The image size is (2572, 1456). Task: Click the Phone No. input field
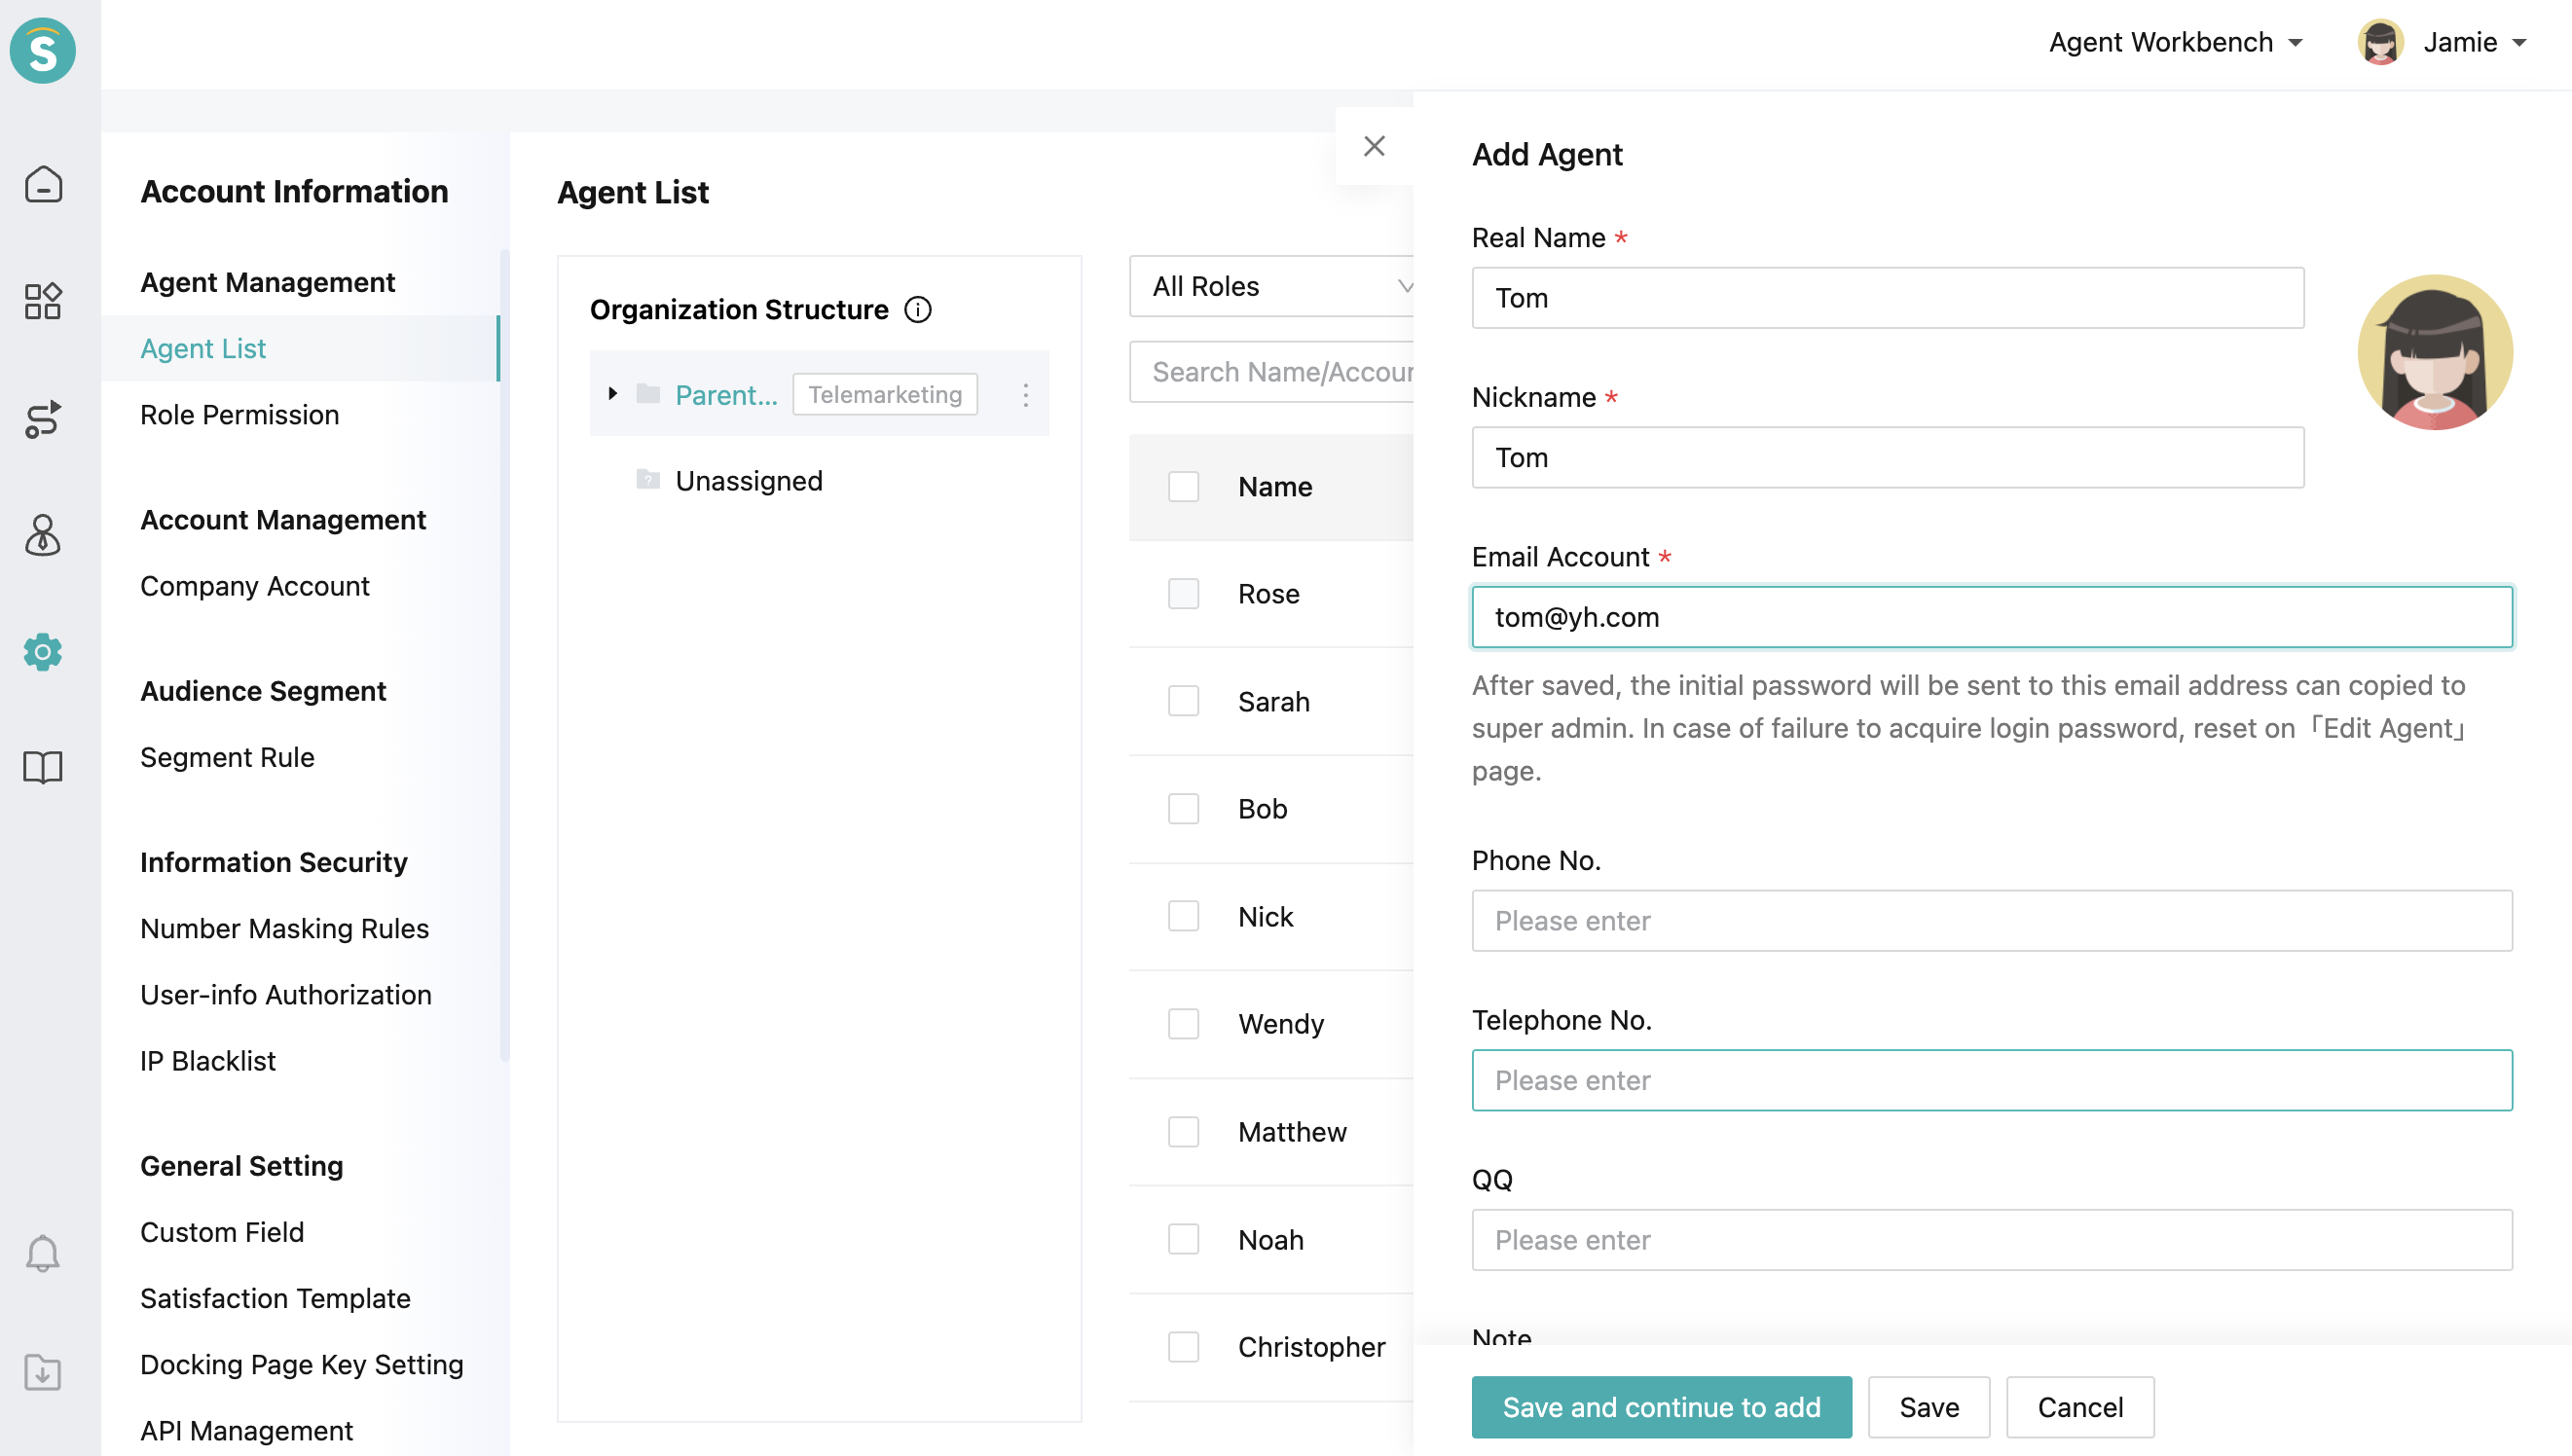[1992, 921]
